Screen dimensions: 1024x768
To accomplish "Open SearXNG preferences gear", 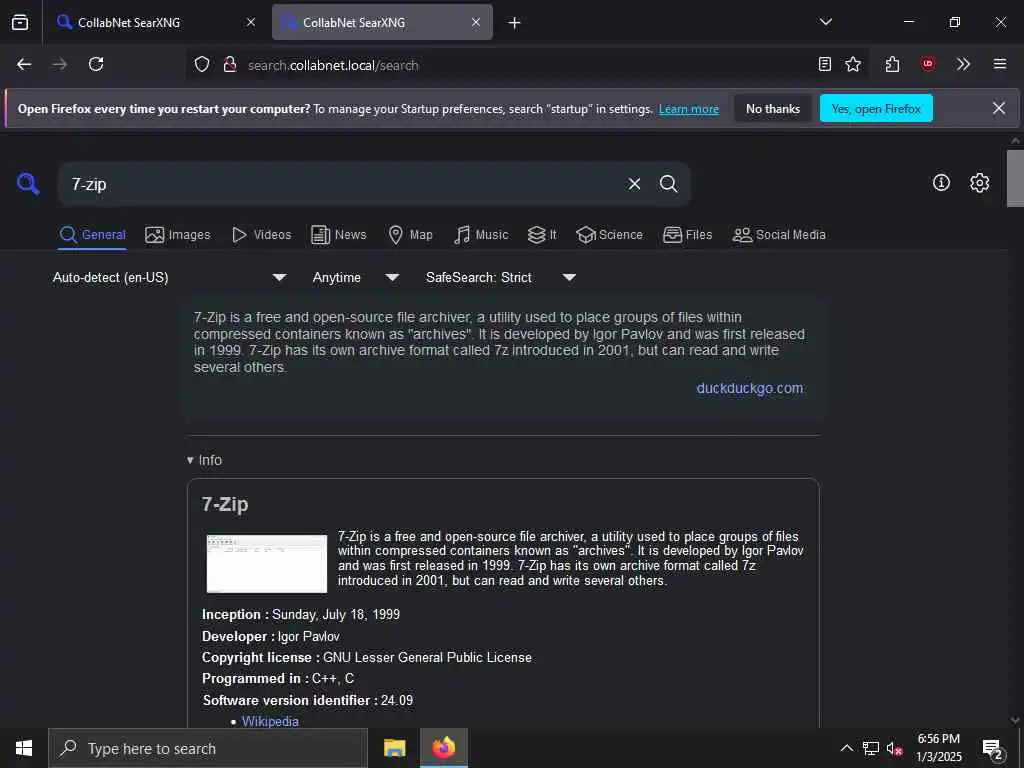I will 979,183.
